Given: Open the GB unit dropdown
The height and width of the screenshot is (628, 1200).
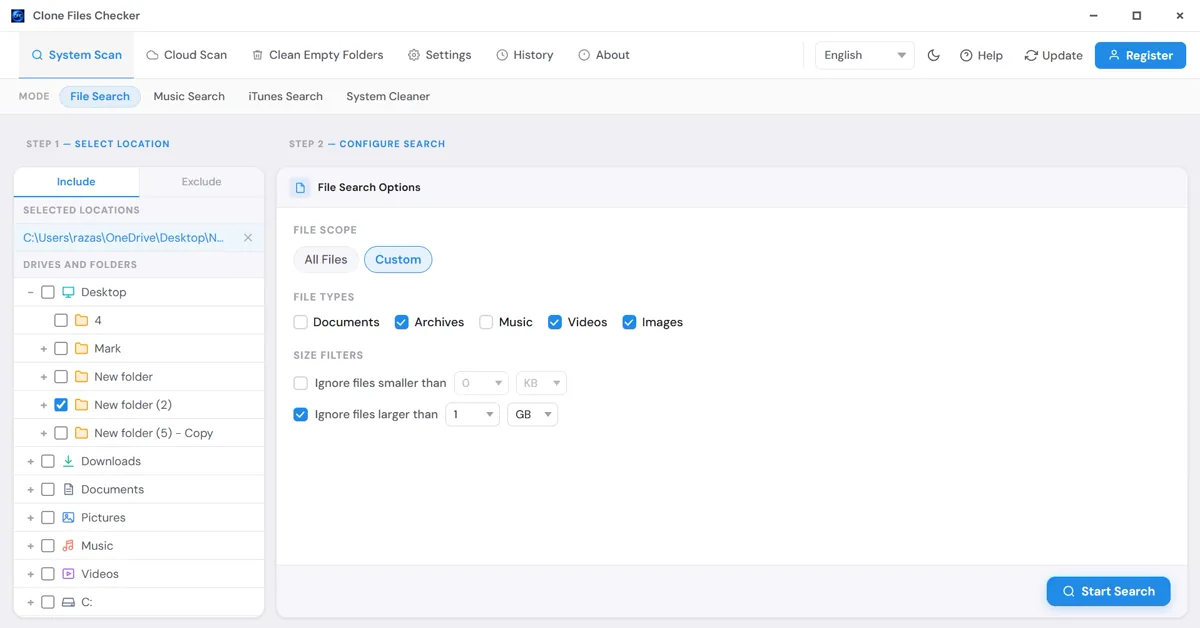Looking at the screenshot, I should [532, 414].
